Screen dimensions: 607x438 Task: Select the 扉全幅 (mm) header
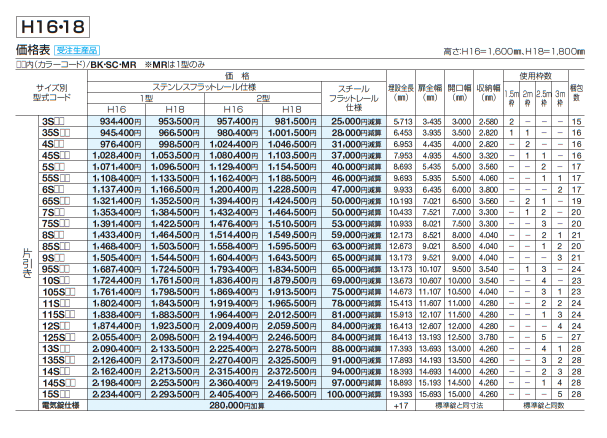tap(430, 93)
